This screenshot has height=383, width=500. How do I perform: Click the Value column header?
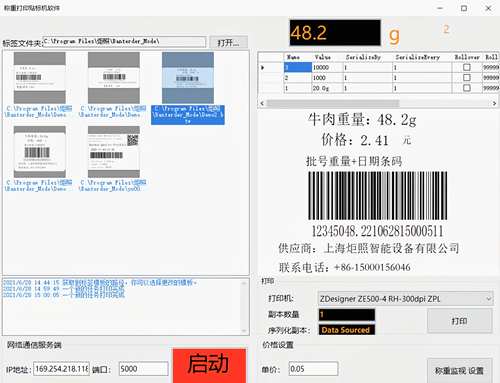(327, 57)
